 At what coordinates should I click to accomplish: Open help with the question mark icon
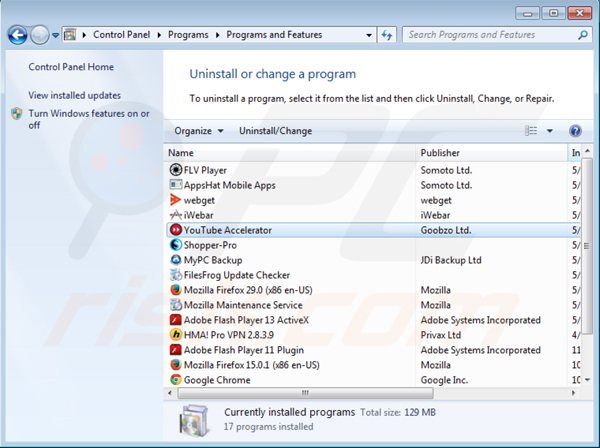pyautogui.click(x=575, y=131)
